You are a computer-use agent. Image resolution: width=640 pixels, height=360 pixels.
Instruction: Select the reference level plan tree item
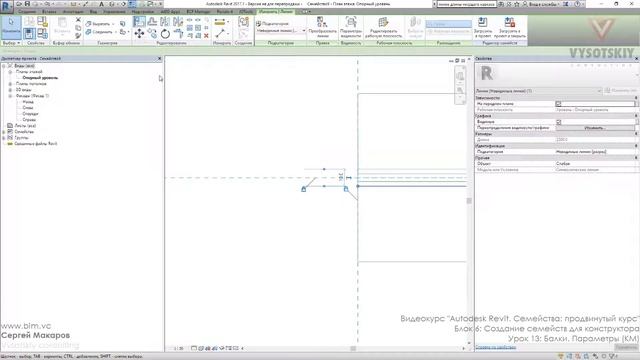[x=40, y=78]
